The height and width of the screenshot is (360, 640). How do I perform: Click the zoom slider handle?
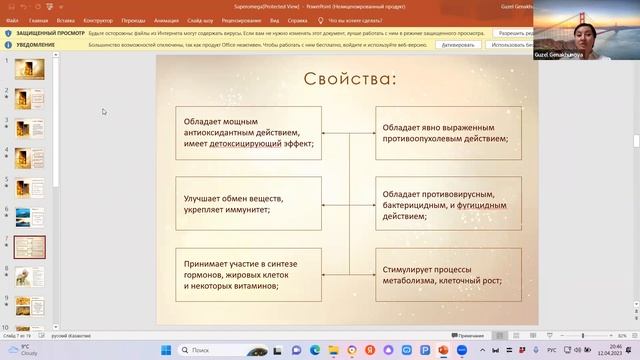(583, 336)
